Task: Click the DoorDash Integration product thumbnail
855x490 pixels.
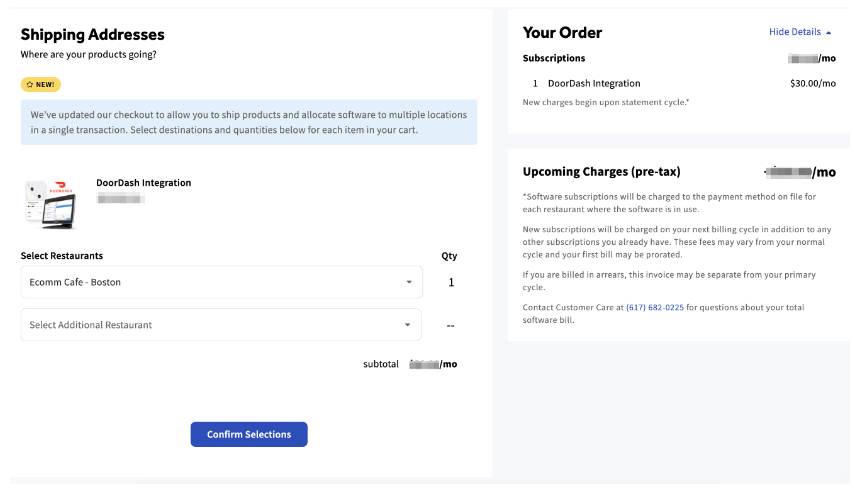Action: [50, 204]
